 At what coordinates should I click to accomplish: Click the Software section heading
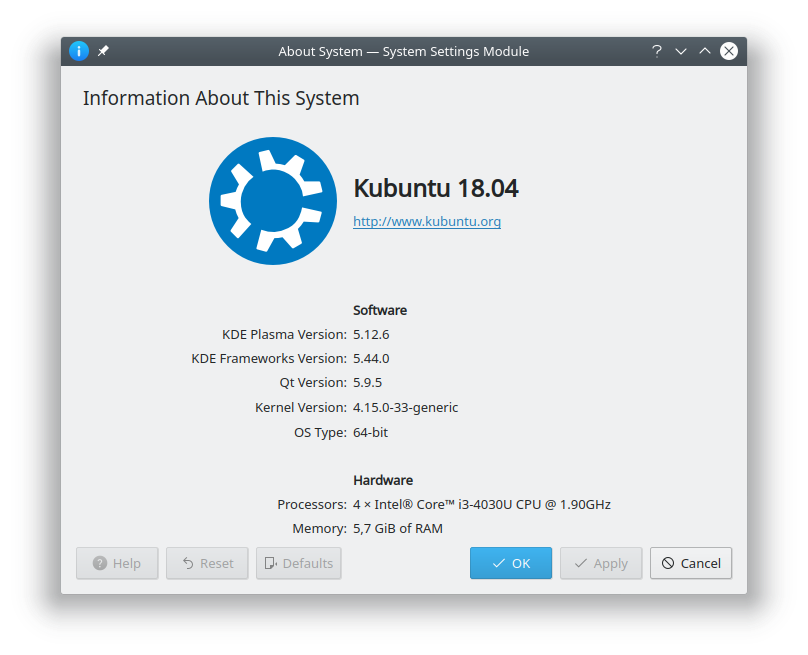380,310
